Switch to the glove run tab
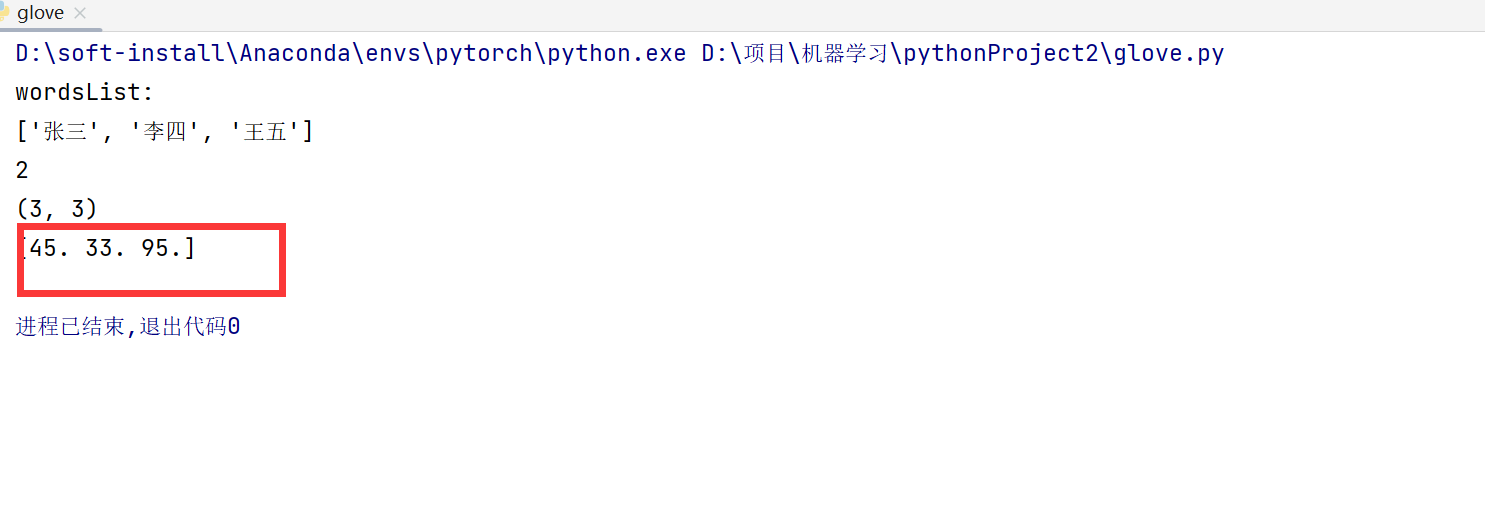Image resolution: width=1485 pixels, height=519 pixels. coord(40,13)
